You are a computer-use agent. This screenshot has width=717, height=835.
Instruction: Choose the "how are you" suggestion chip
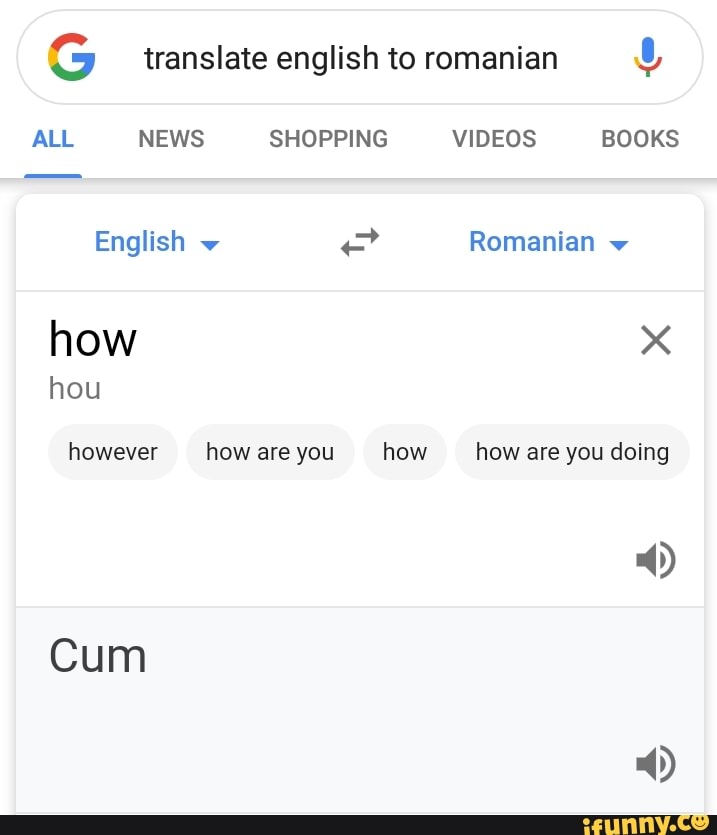(270, 452)
